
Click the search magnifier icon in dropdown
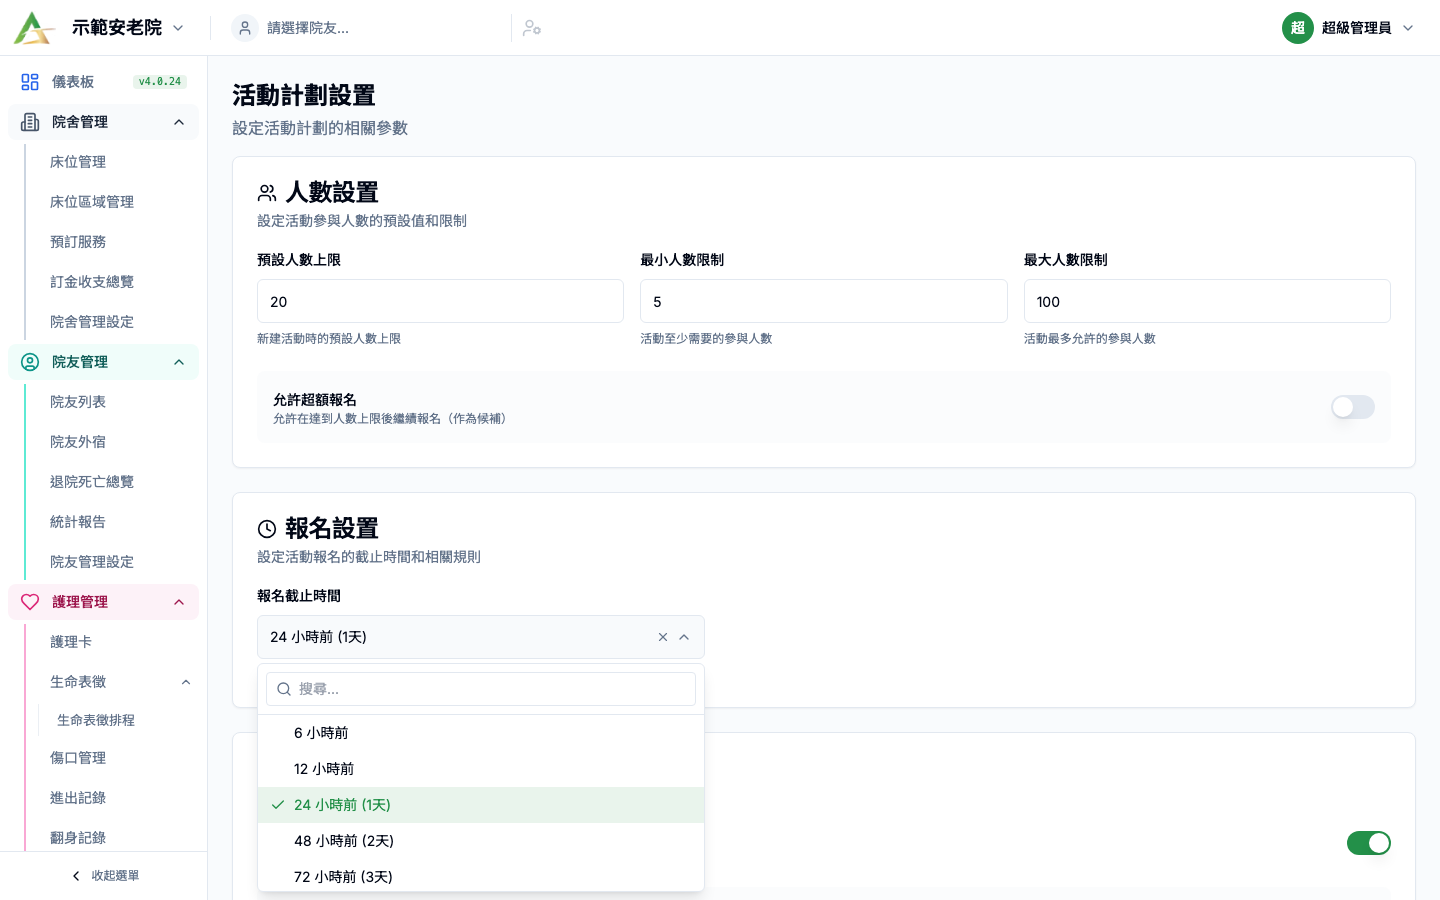tap(284, 689)
